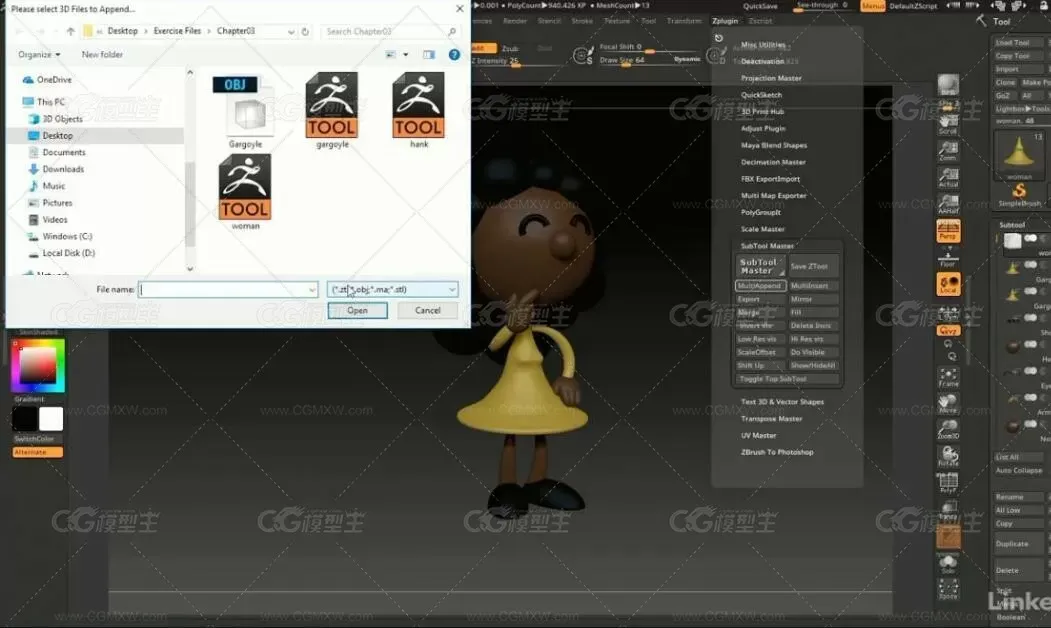
Task: Expand the Decimation Master section
Action: 773,162
